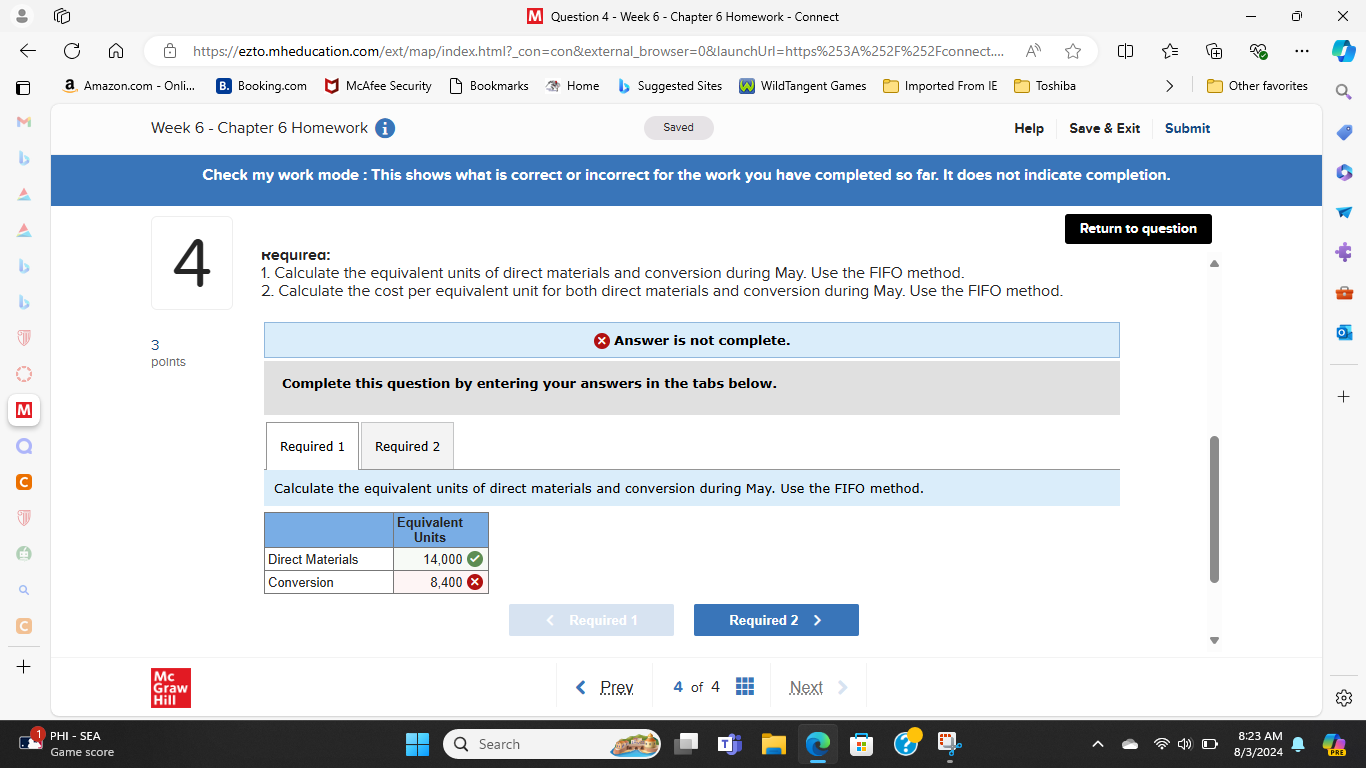Click the Submit button
Image resolution: width=1366 pixels, height=768 pixels.
pos(1187,128)
